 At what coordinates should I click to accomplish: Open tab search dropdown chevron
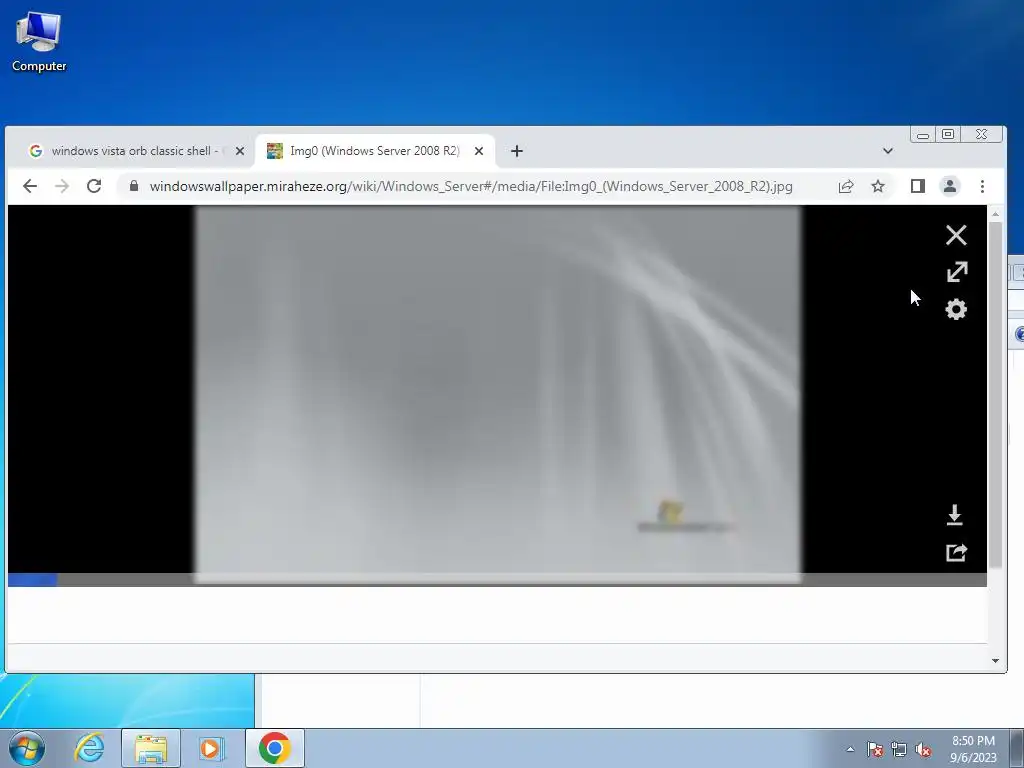(x=888, y=151)
